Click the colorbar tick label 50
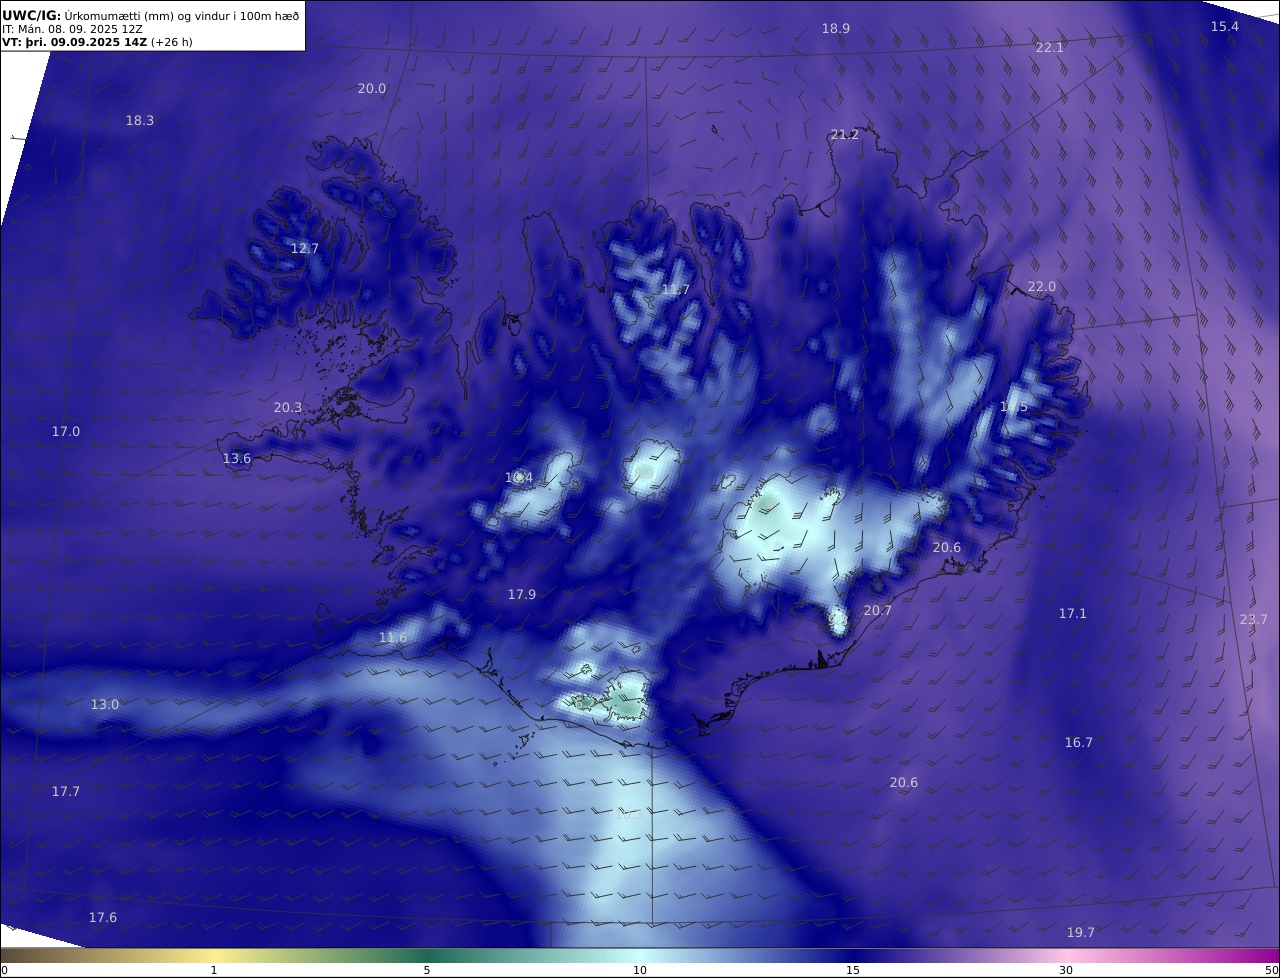Viewport: 1280px width, 978px height. 1271,970
